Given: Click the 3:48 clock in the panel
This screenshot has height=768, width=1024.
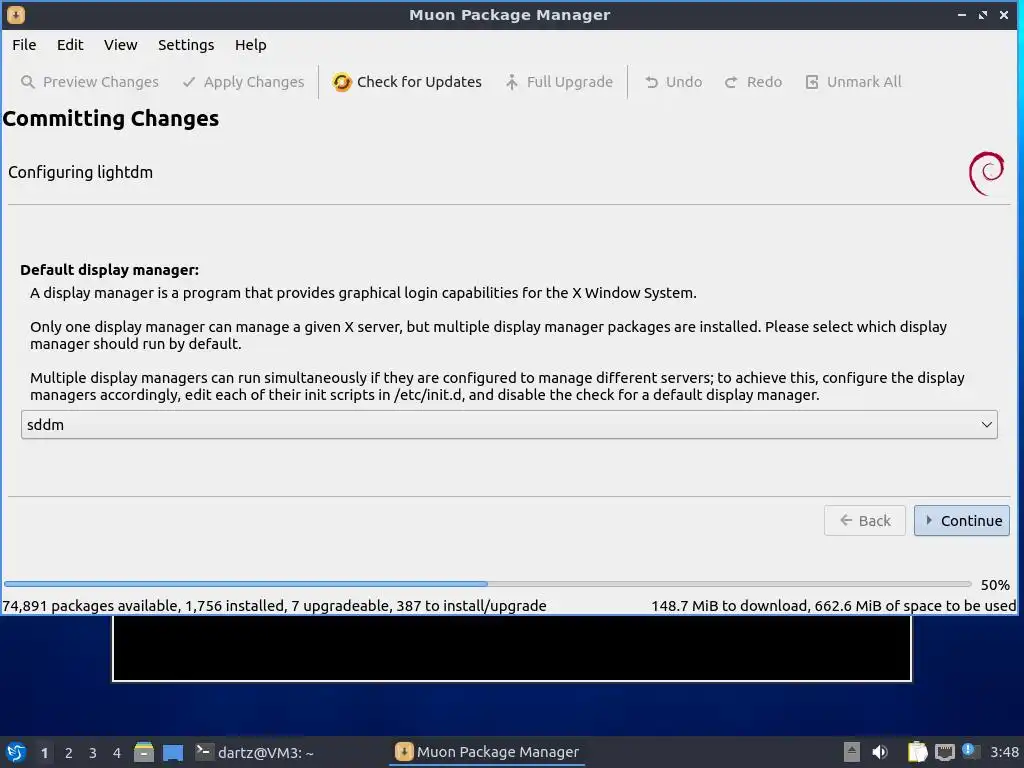Looking at the screenshot, I should [x=1004, y=752].
